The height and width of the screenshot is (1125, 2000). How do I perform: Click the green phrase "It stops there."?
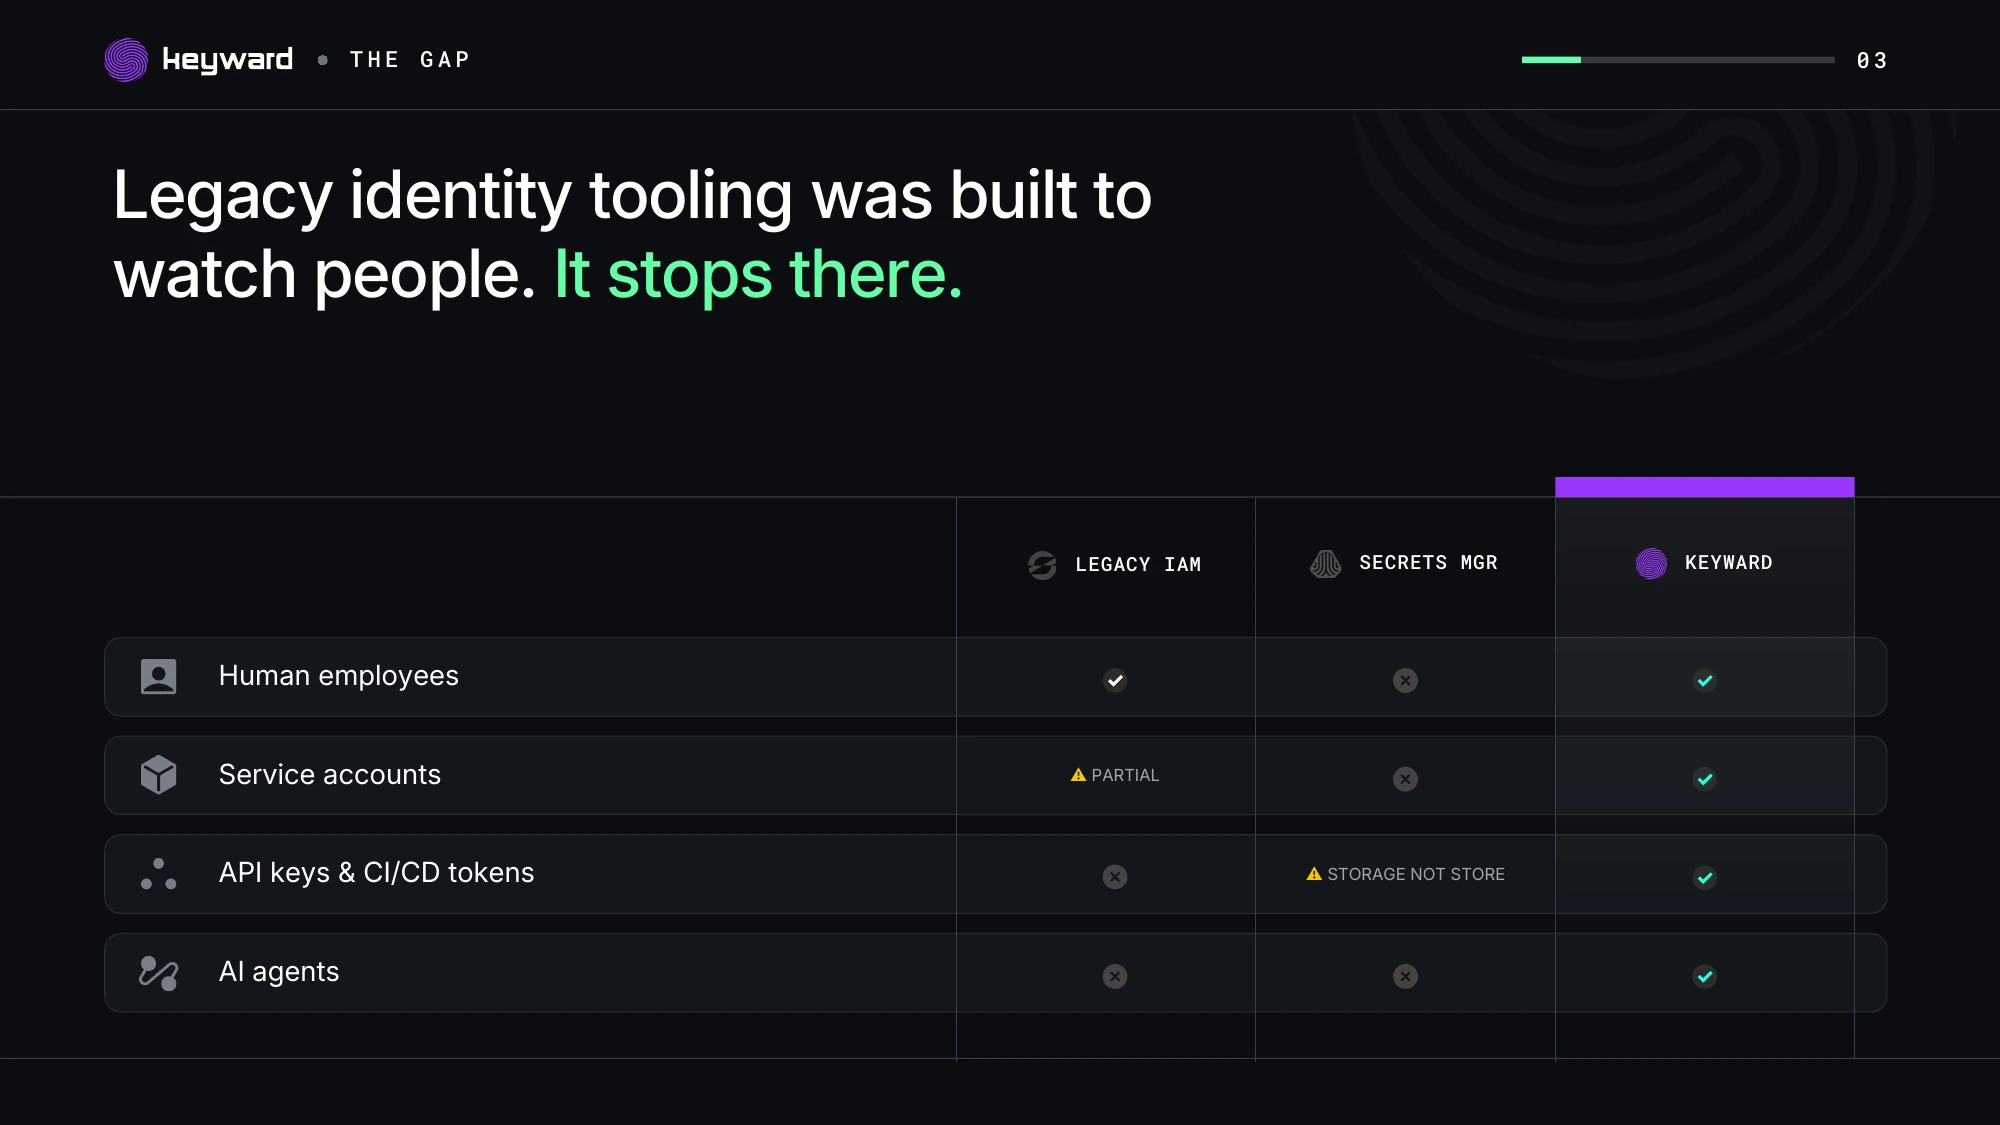tap(758, 274)
